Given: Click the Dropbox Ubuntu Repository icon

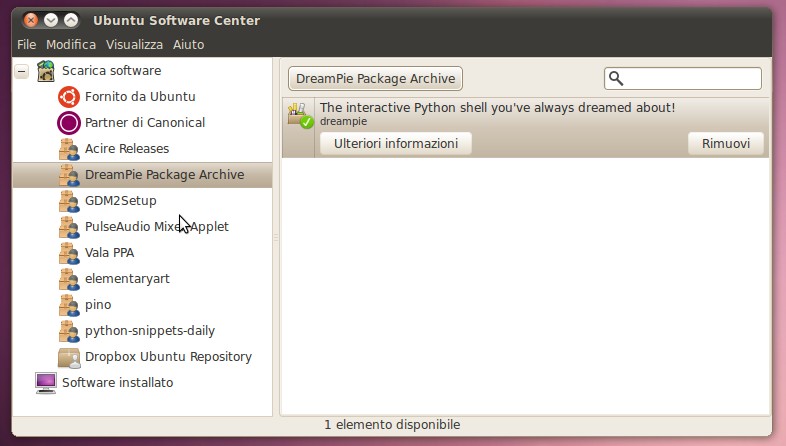Looking at the screenshot, I should (69, 357).
